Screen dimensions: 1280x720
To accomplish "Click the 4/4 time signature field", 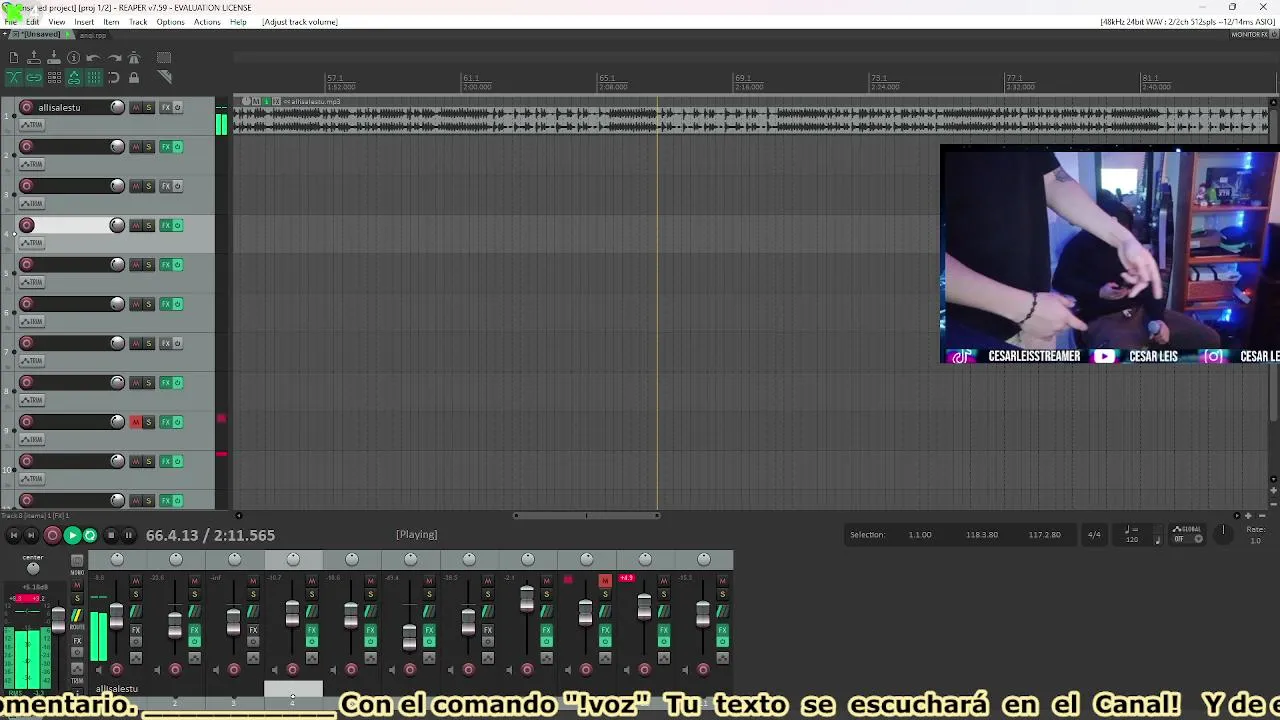I will click(x=1094, y=535).
